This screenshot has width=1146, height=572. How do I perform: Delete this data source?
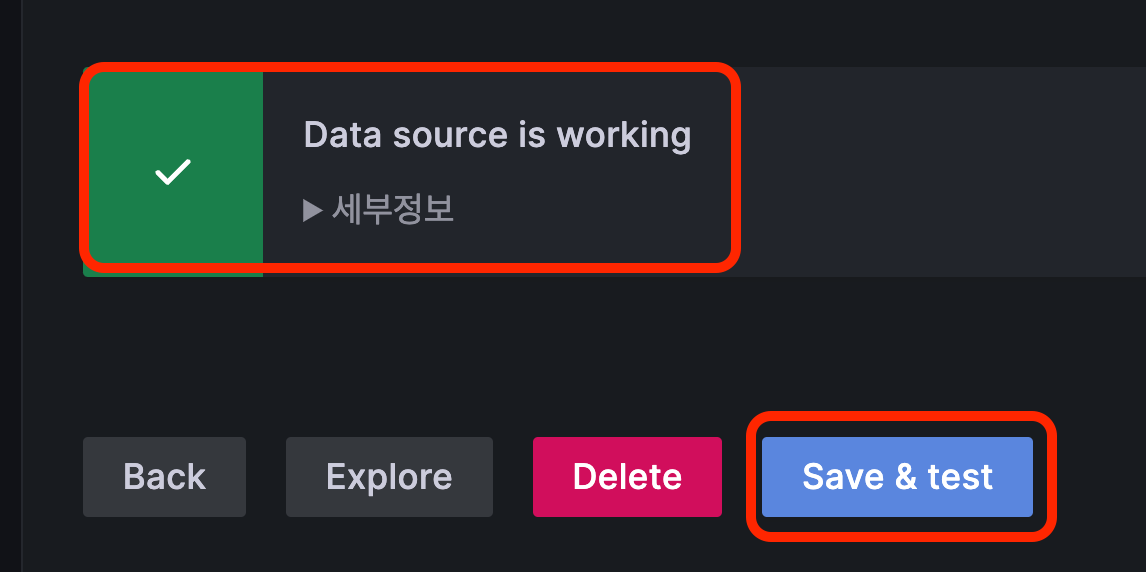pyautogui.click(x=627, y=477)
